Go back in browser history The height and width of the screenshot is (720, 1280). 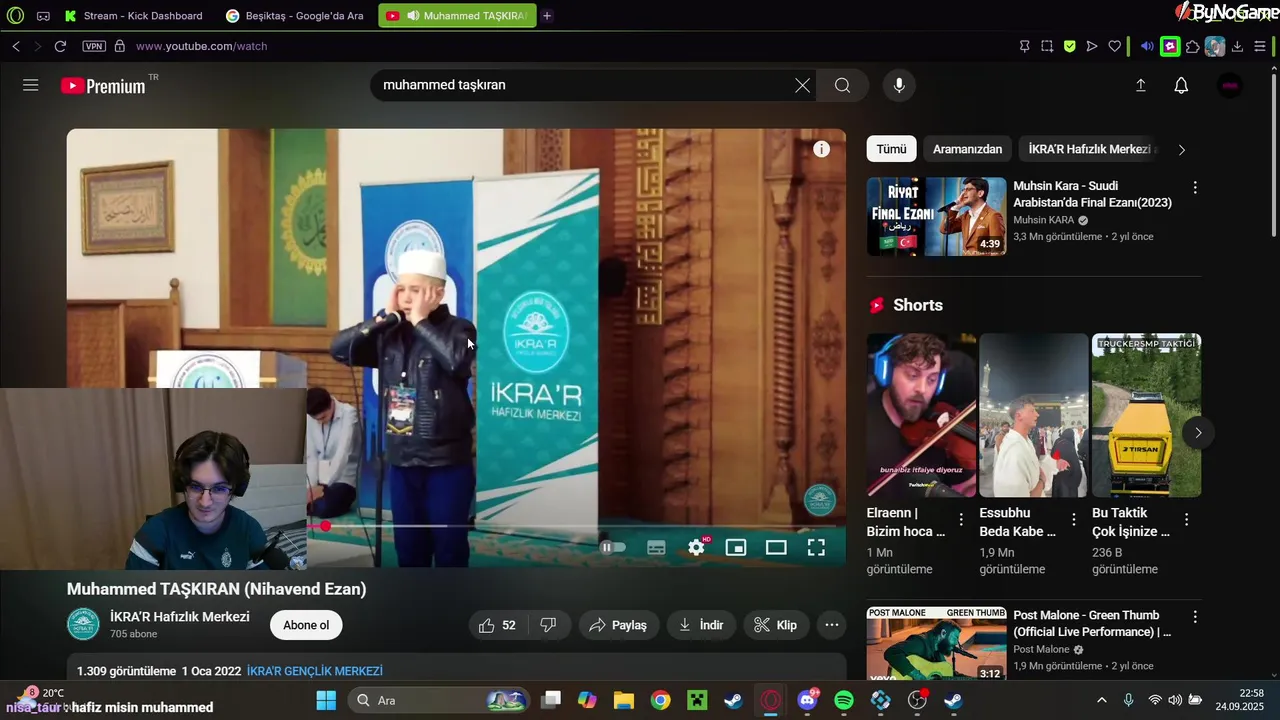pyautogui.click(x=16, y=46)
